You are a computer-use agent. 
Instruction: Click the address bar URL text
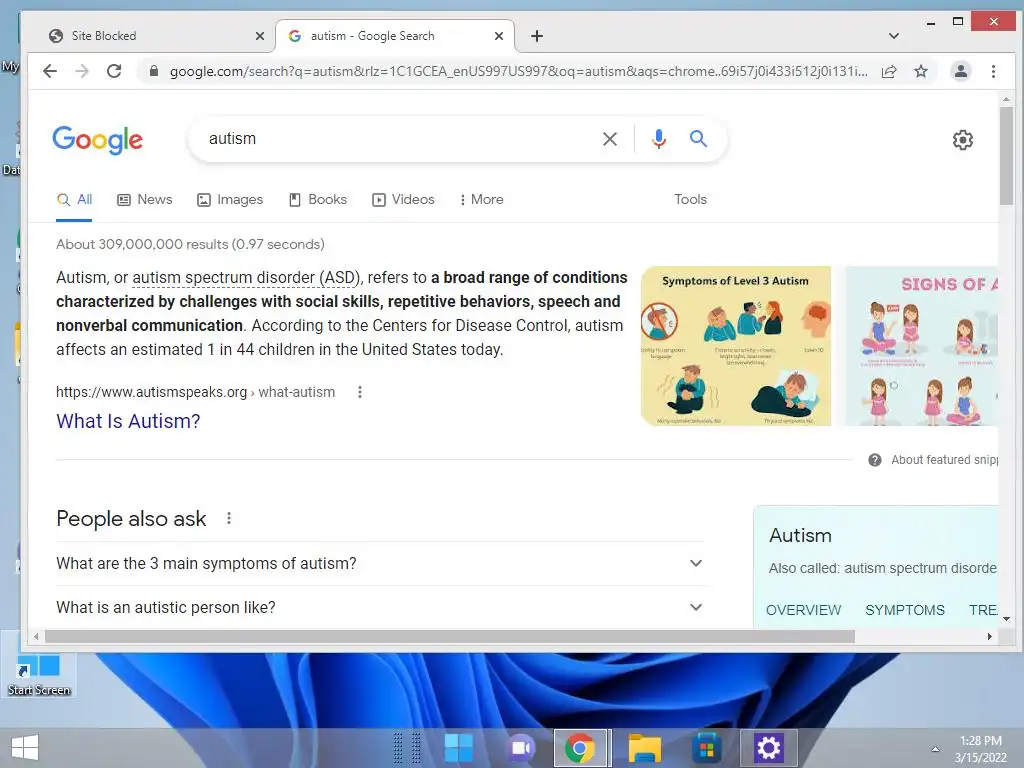click(x=519, y=71)
